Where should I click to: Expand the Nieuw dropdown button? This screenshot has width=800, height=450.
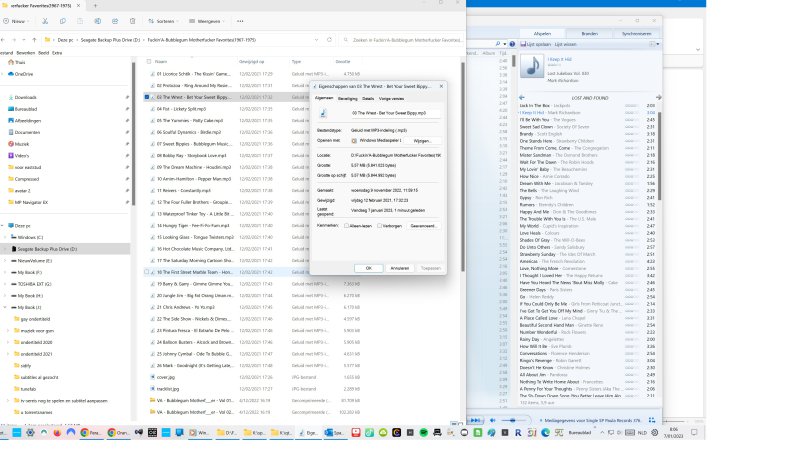[20, 20]
